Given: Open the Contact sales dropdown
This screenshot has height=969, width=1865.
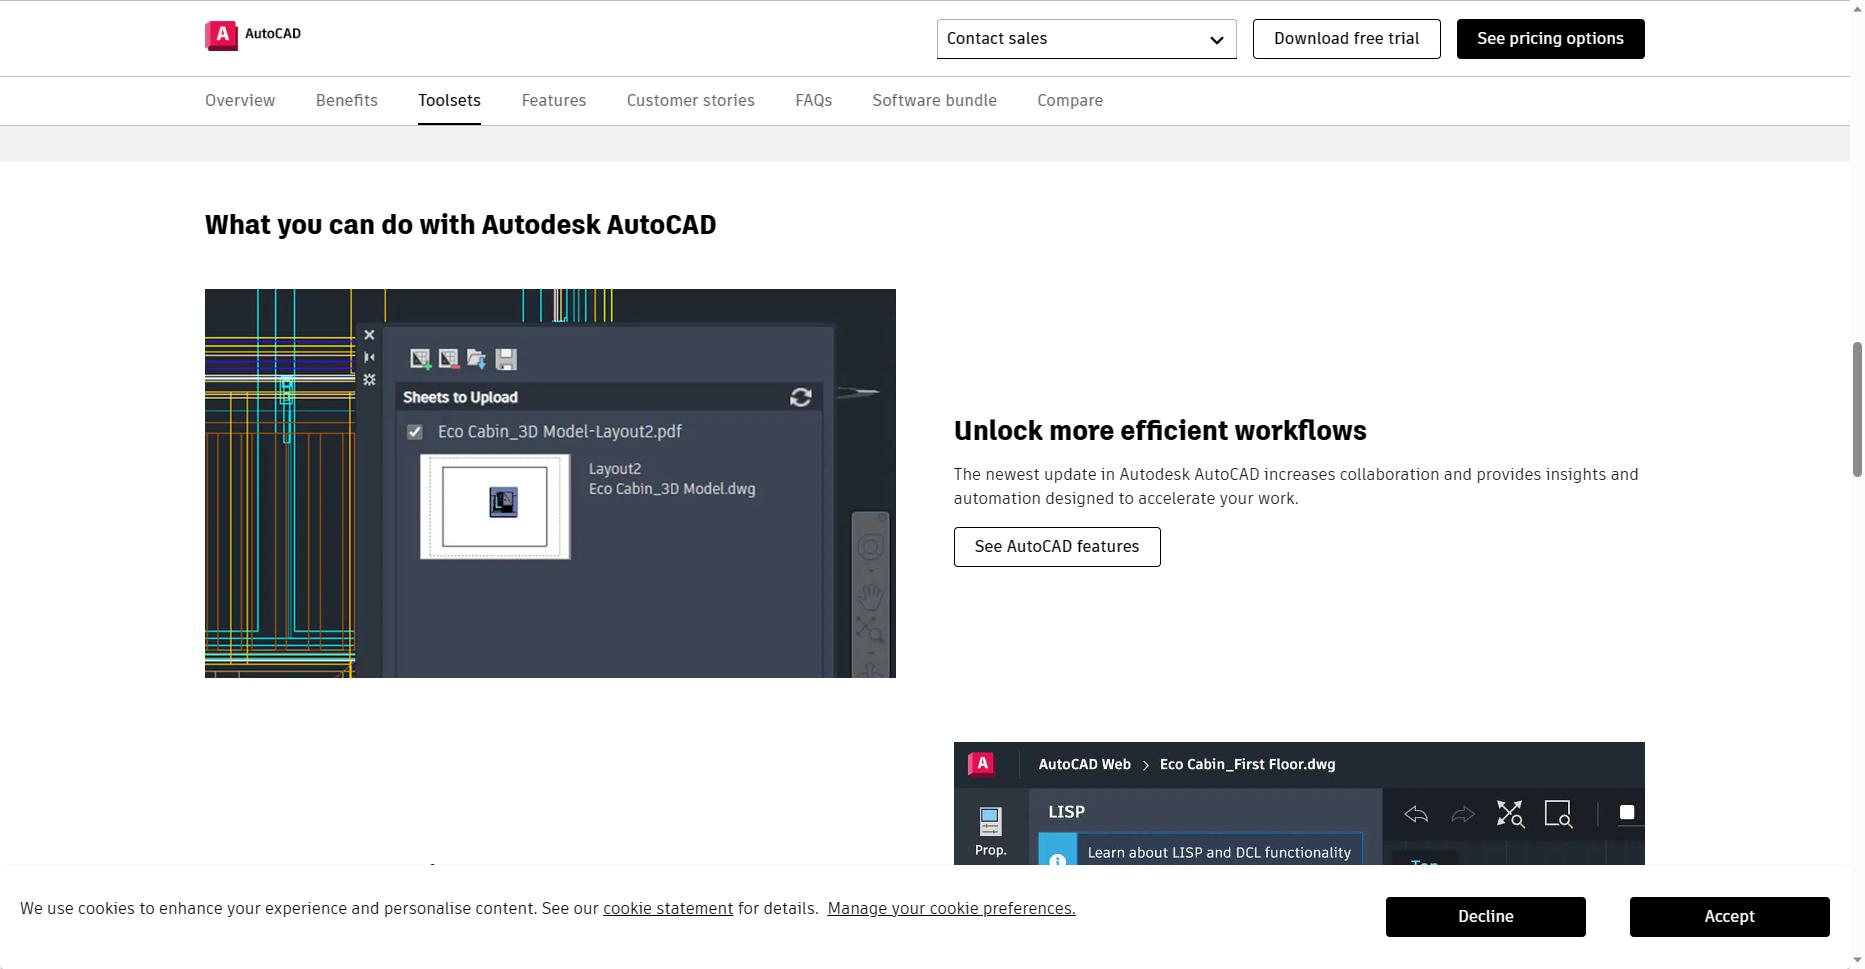Looking at the screenshot, I should (1086, 39).
